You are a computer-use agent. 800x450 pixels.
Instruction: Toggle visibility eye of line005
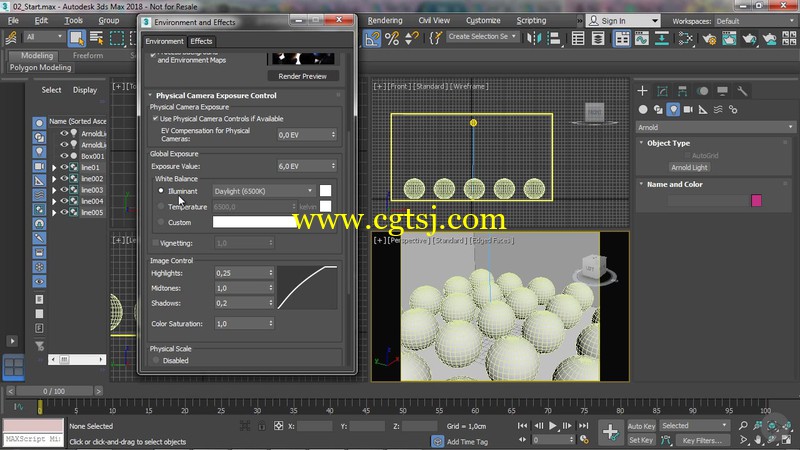pos(64,212)
